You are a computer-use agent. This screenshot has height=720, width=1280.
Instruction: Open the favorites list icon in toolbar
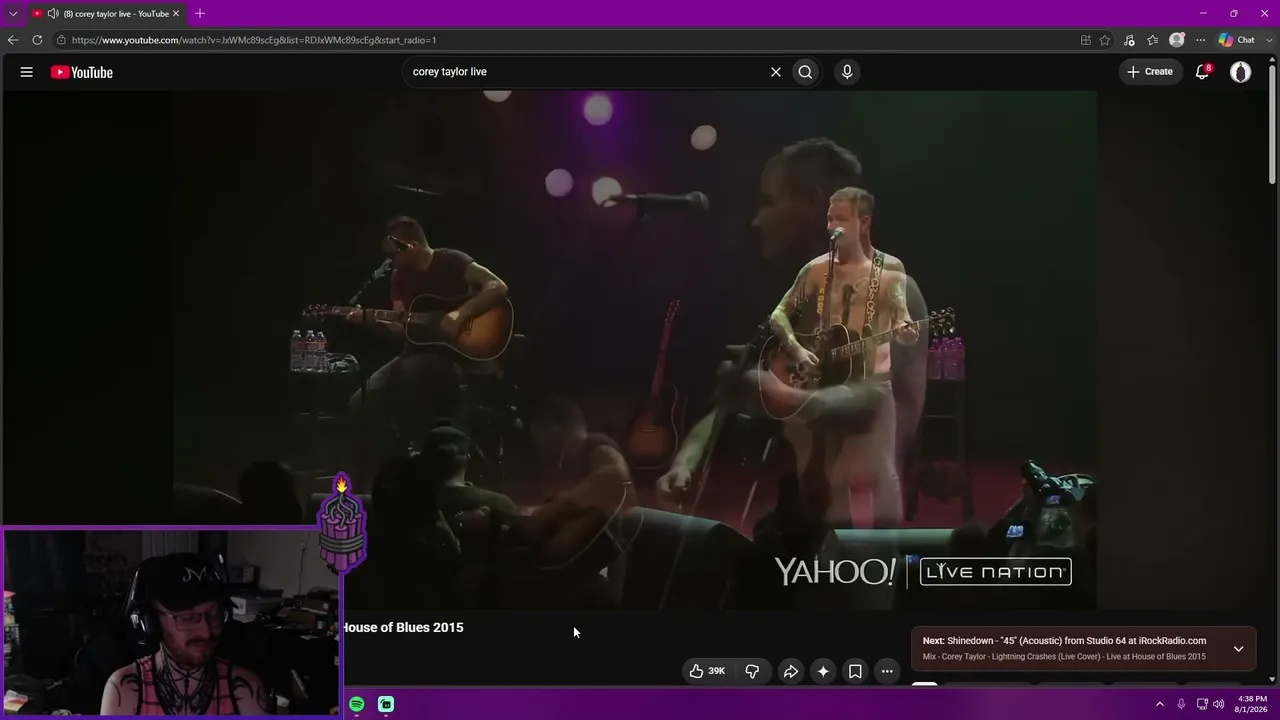click(x=1153, y=40)
